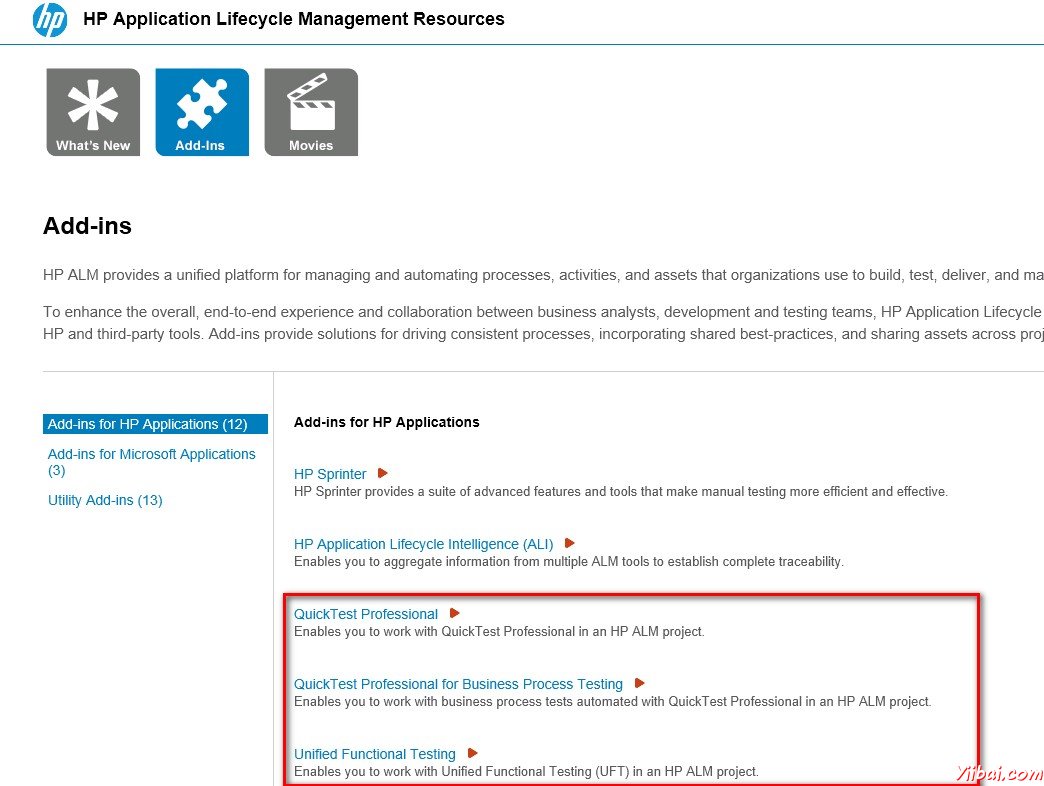Click the HP logo in the header
The image size is (1044, 786).
tap(50, 20)
